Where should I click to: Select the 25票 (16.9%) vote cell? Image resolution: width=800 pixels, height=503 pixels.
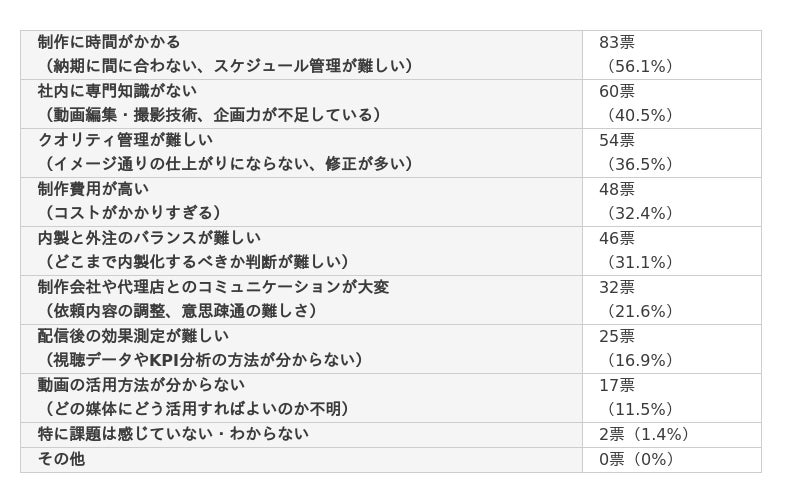tap(671, 348)
